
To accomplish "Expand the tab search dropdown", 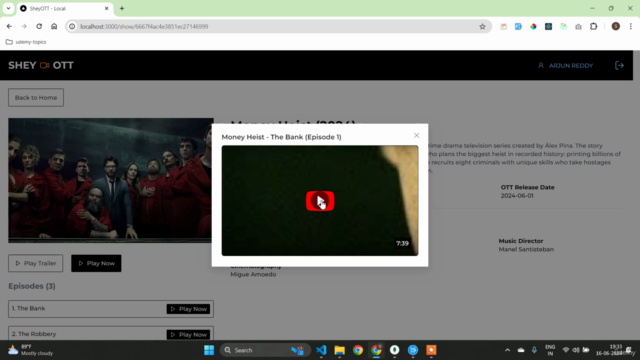I will (x=8, y=8).
